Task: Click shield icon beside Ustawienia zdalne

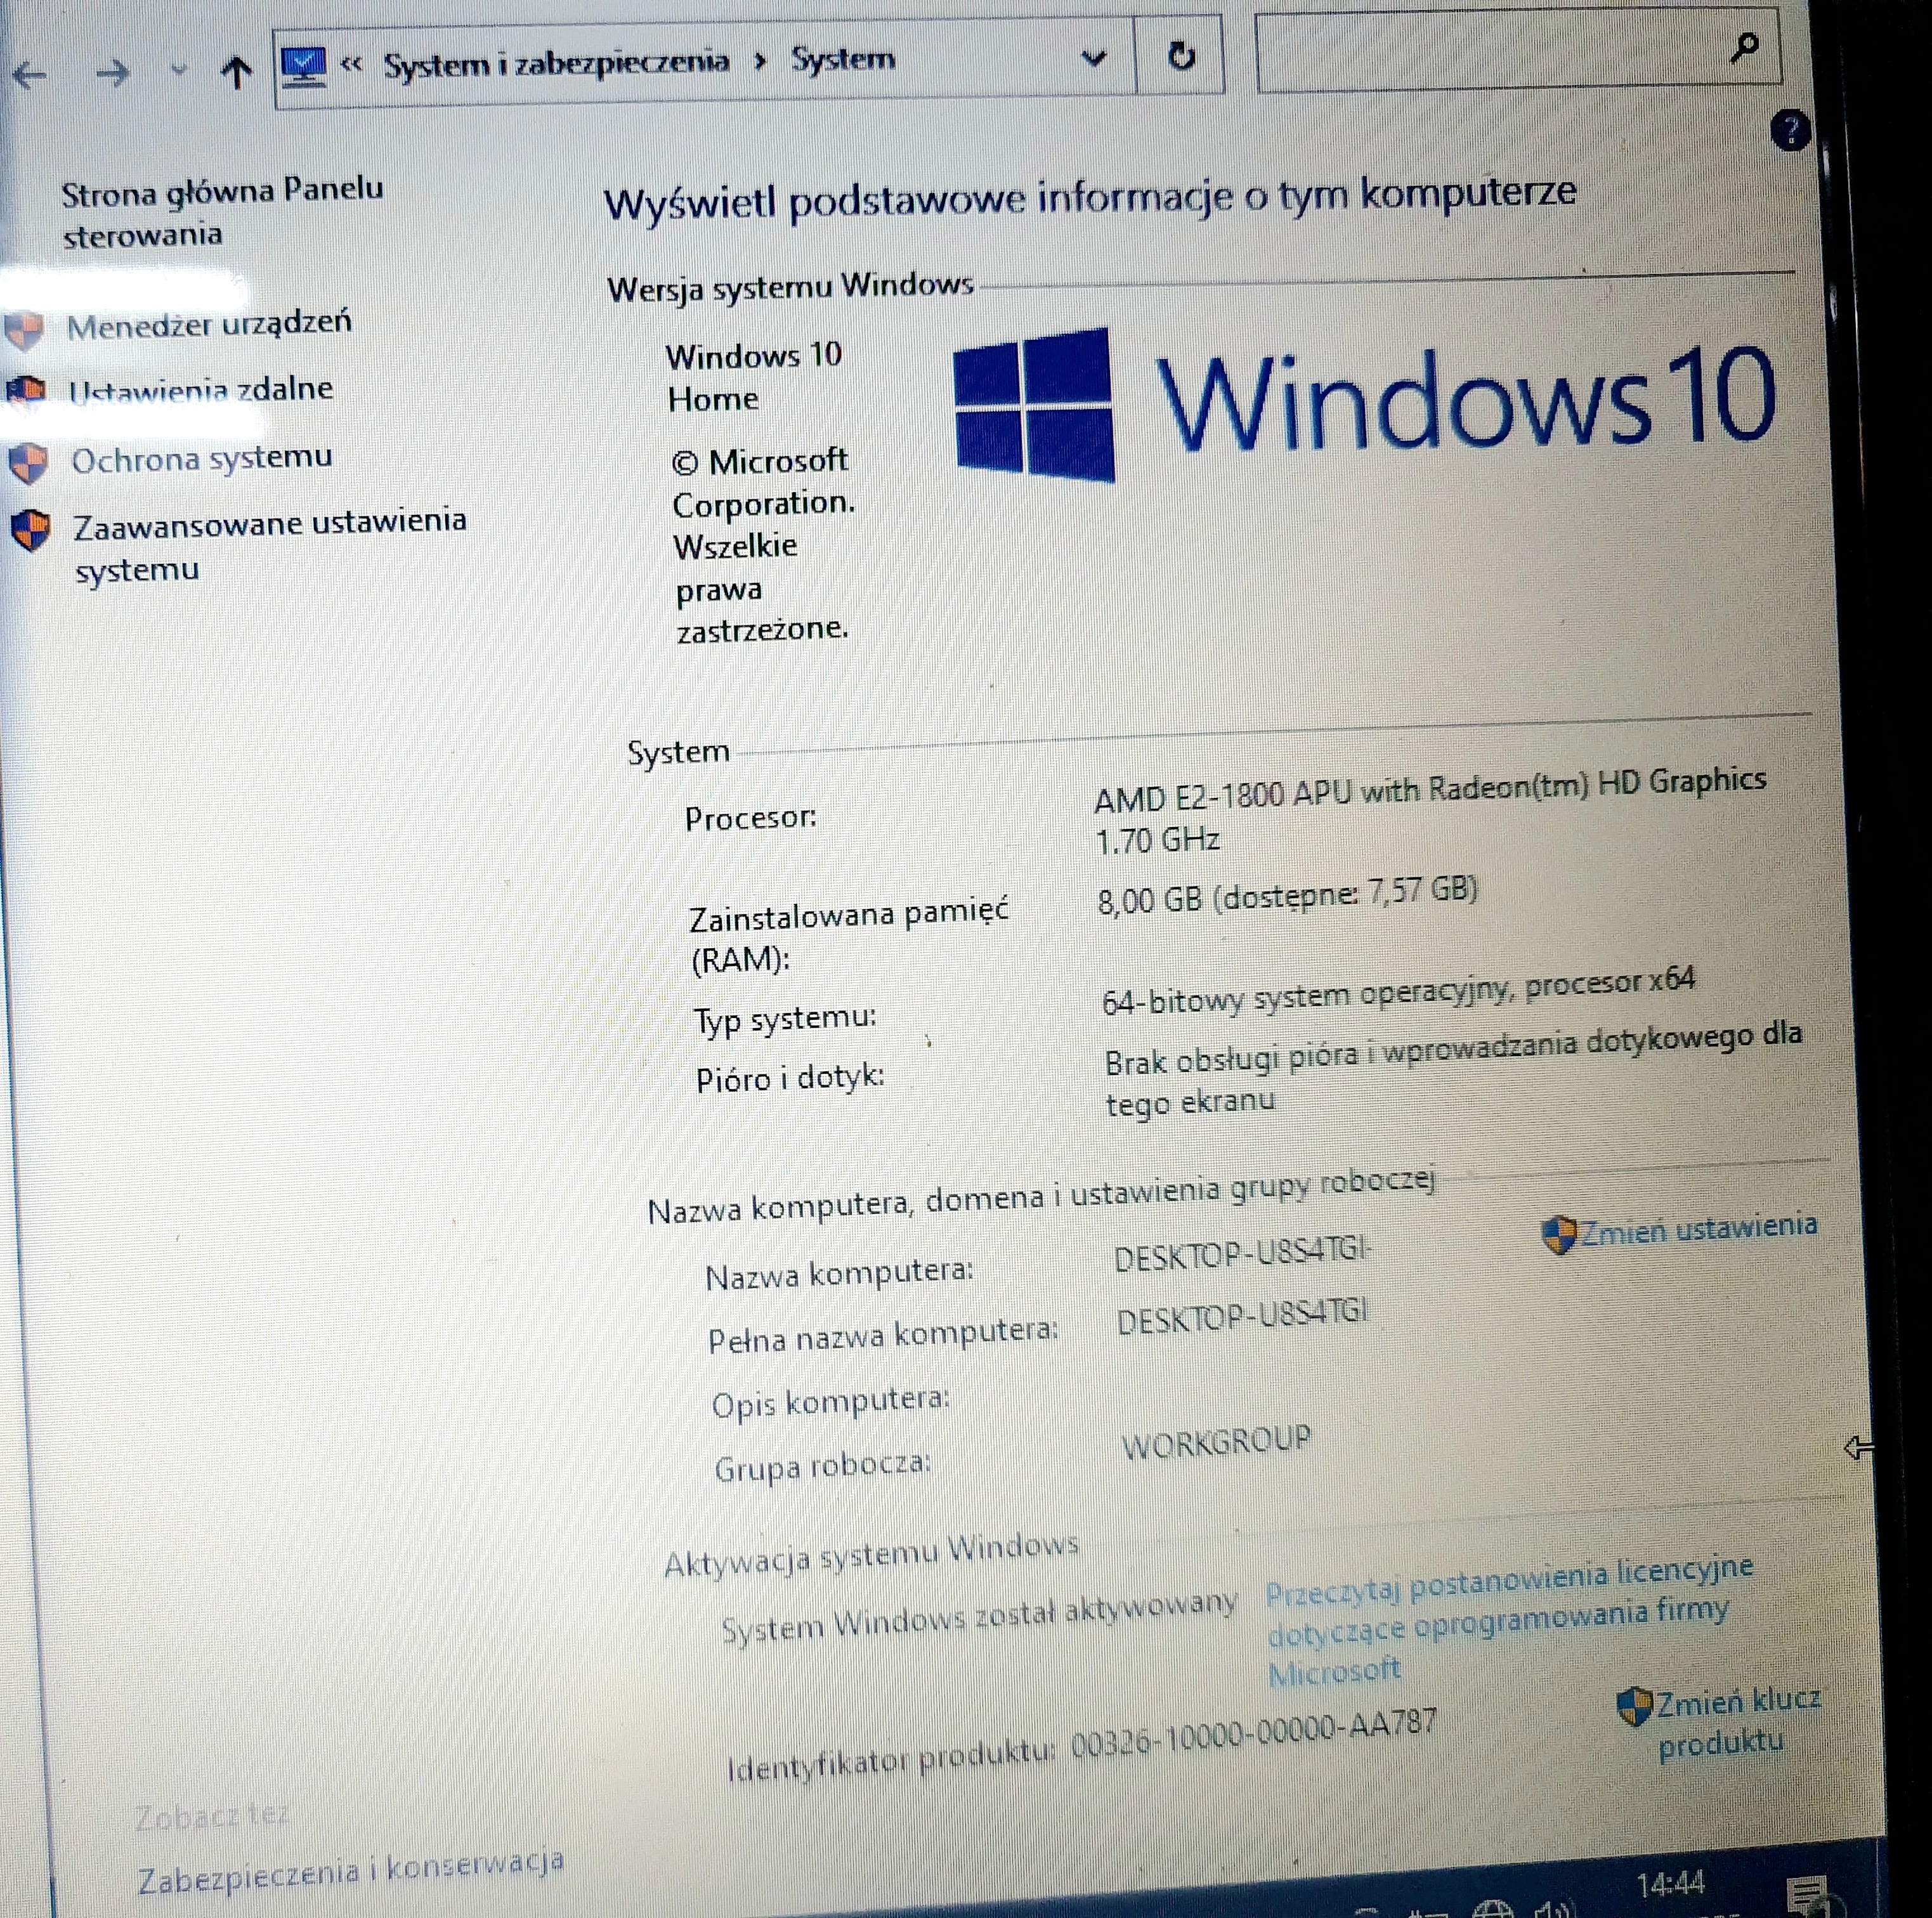Action: point(26,389)
